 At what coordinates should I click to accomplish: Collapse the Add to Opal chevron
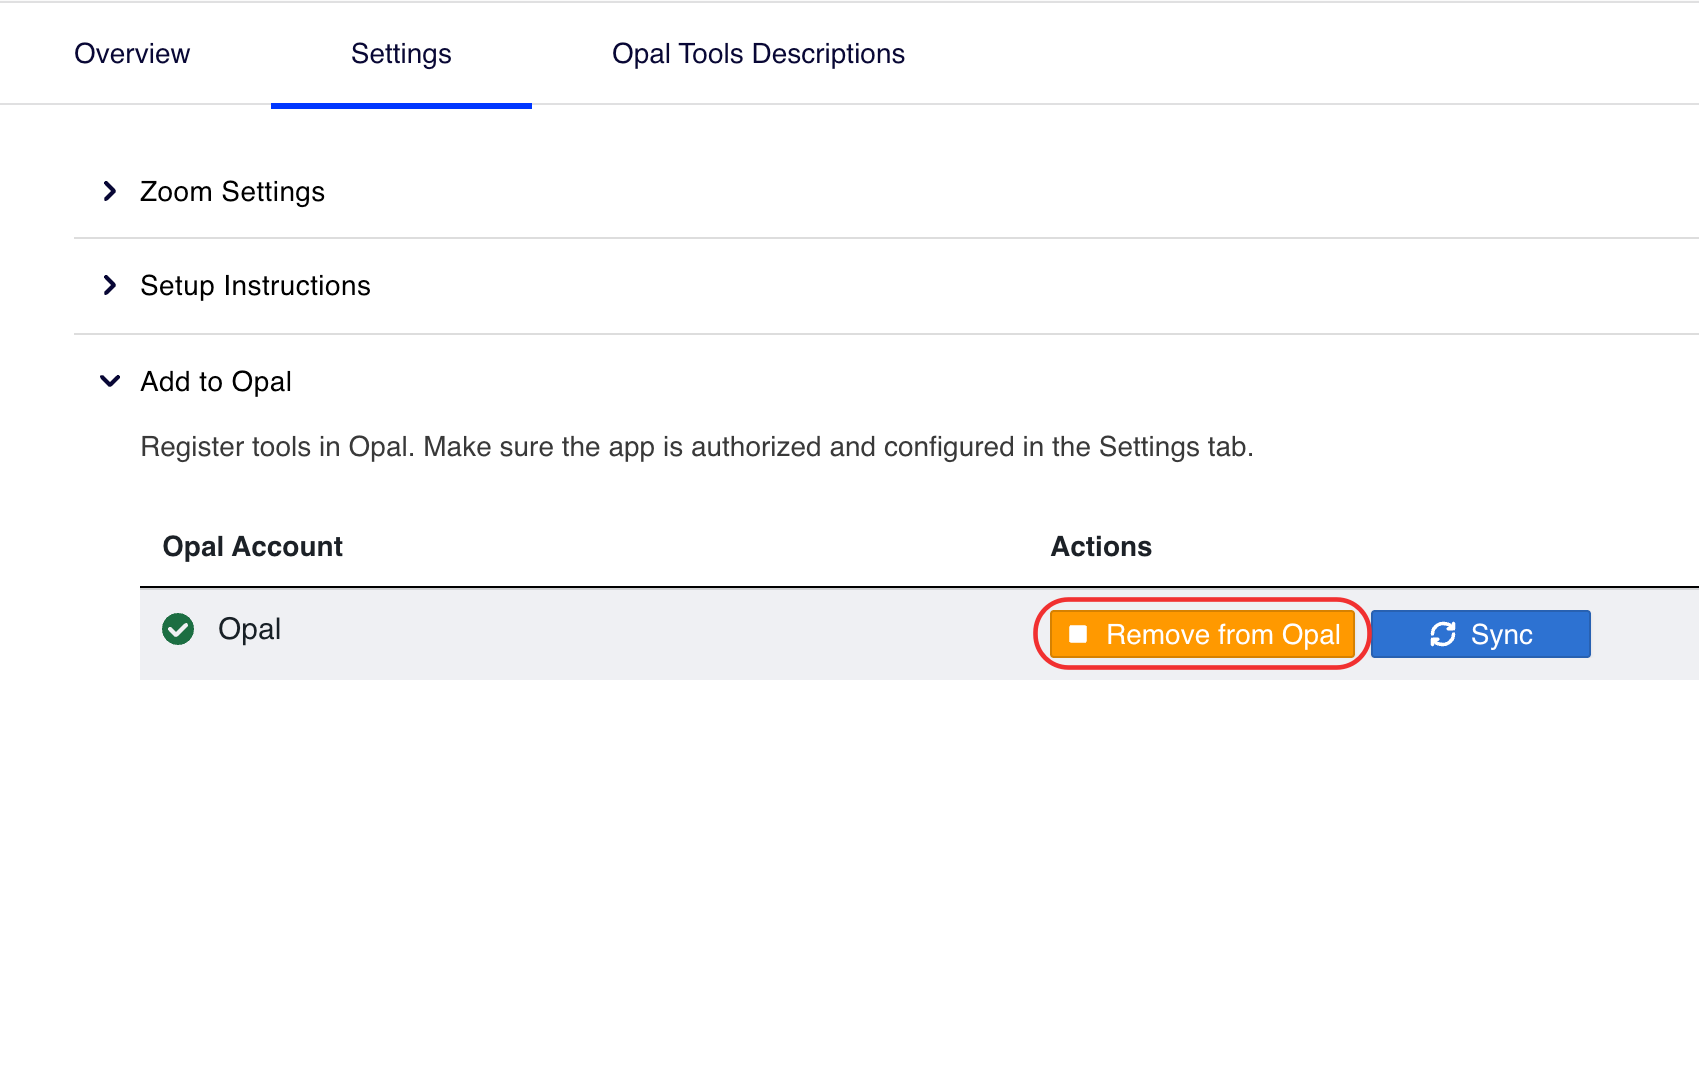tap(110, 381)
